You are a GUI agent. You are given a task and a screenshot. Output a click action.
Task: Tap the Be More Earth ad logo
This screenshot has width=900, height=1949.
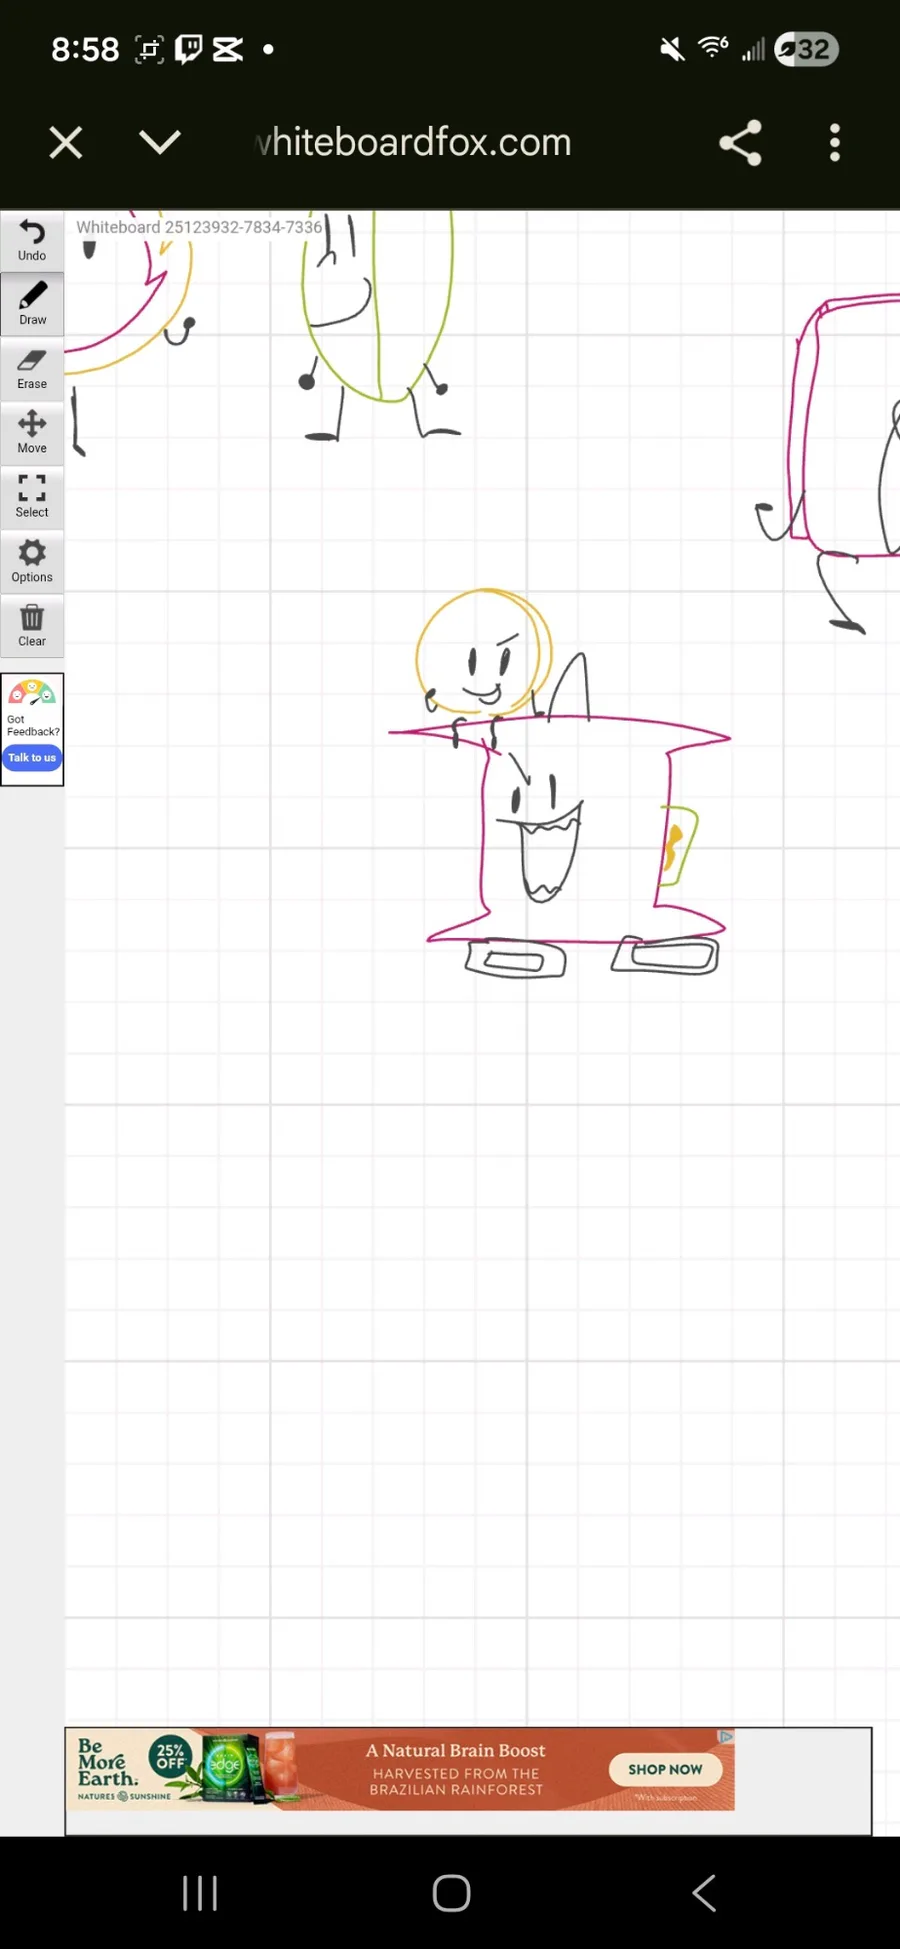107,1764
